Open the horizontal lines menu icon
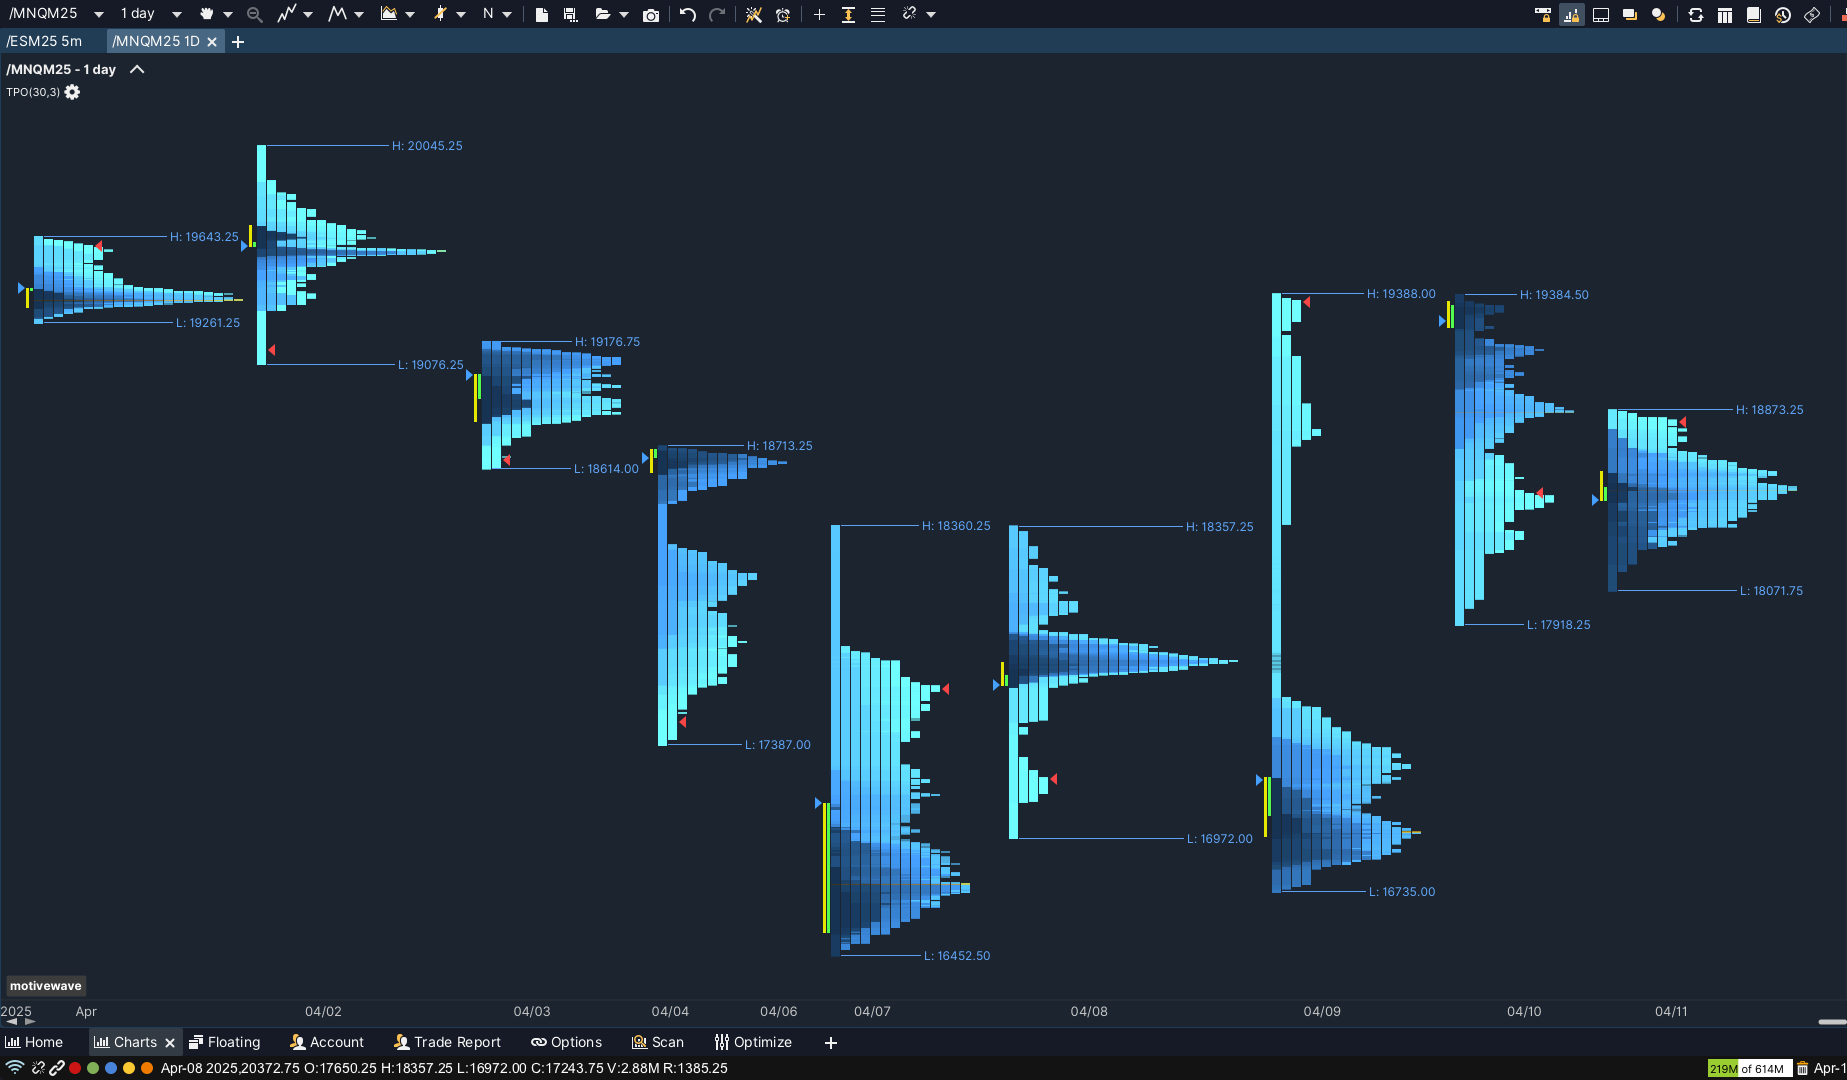The image size is (1847, 1080). 877,14
